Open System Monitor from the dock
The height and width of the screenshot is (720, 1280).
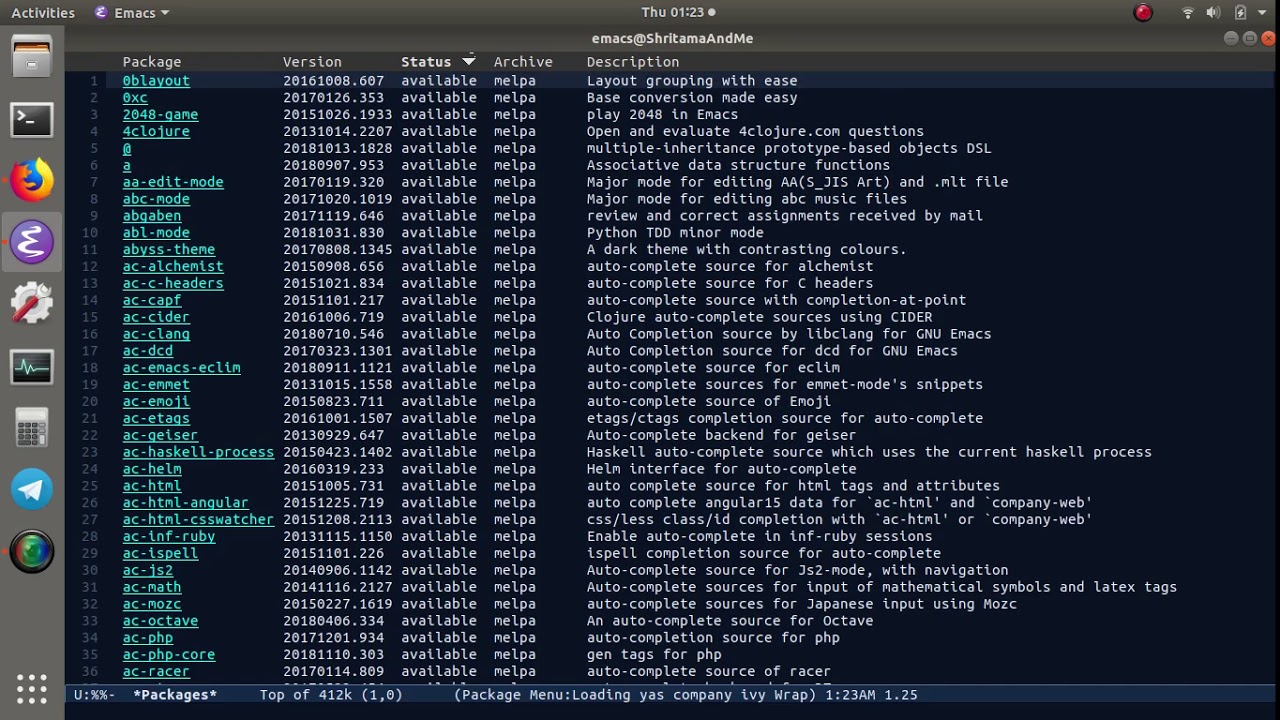click(x=32, y=367)
